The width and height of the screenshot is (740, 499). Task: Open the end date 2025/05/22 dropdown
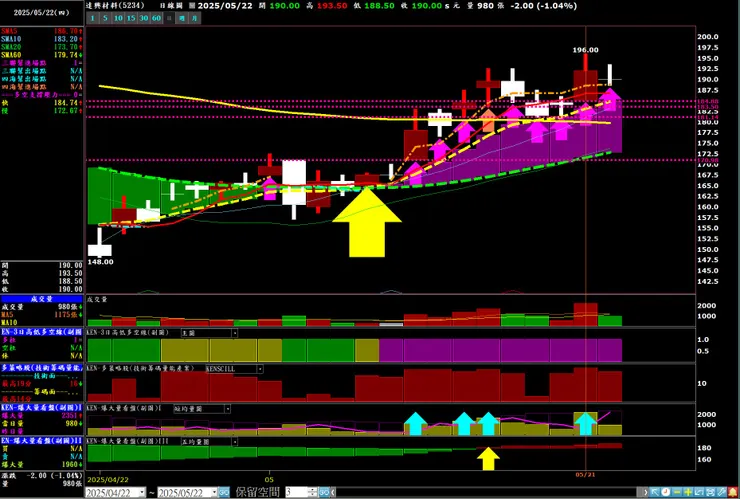click(215, 492)
